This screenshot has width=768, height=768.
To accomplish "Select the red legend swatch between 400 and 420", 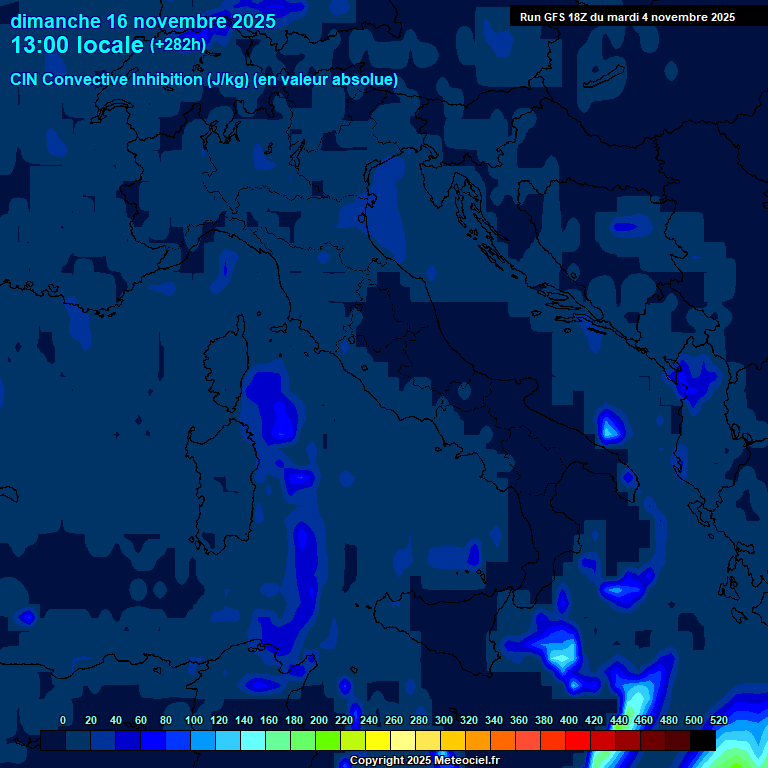I will coord(578,740).
